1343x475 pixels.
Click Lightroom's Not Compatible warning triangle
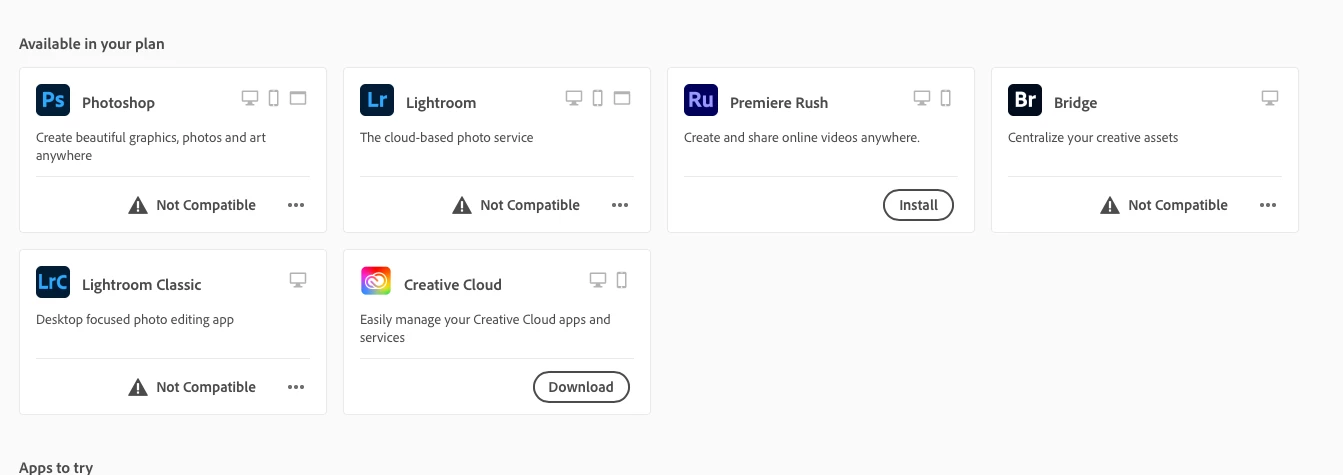(x=462, y=205)
